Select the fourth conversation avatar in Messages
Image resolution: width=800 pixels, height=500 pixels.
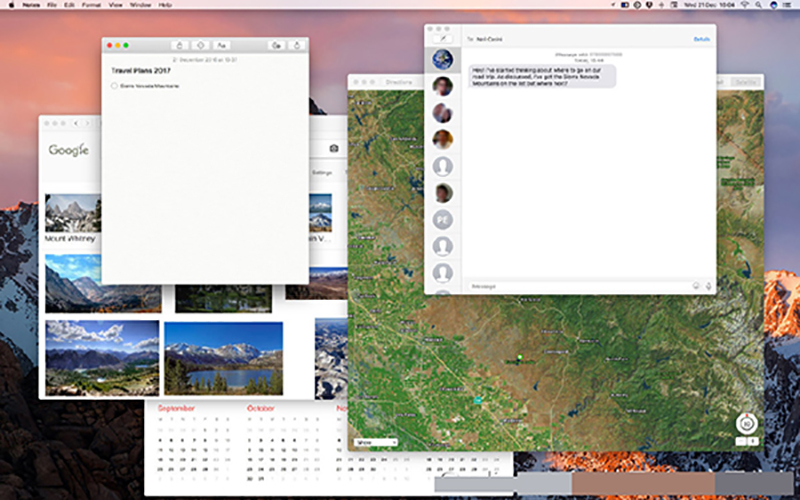coord(442,139)
